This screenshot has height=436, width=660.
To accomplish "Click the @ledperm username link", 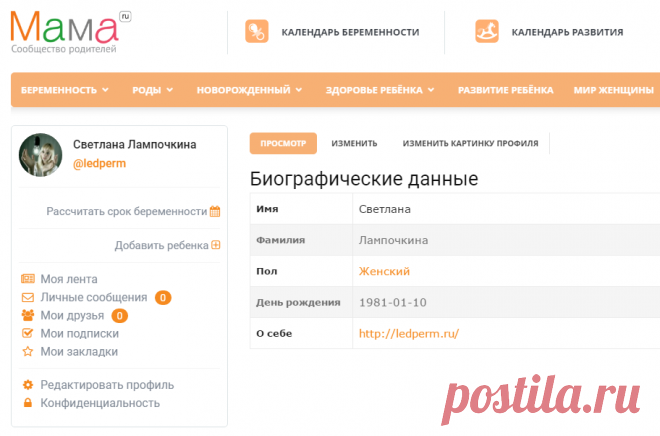I will [99, 164].
